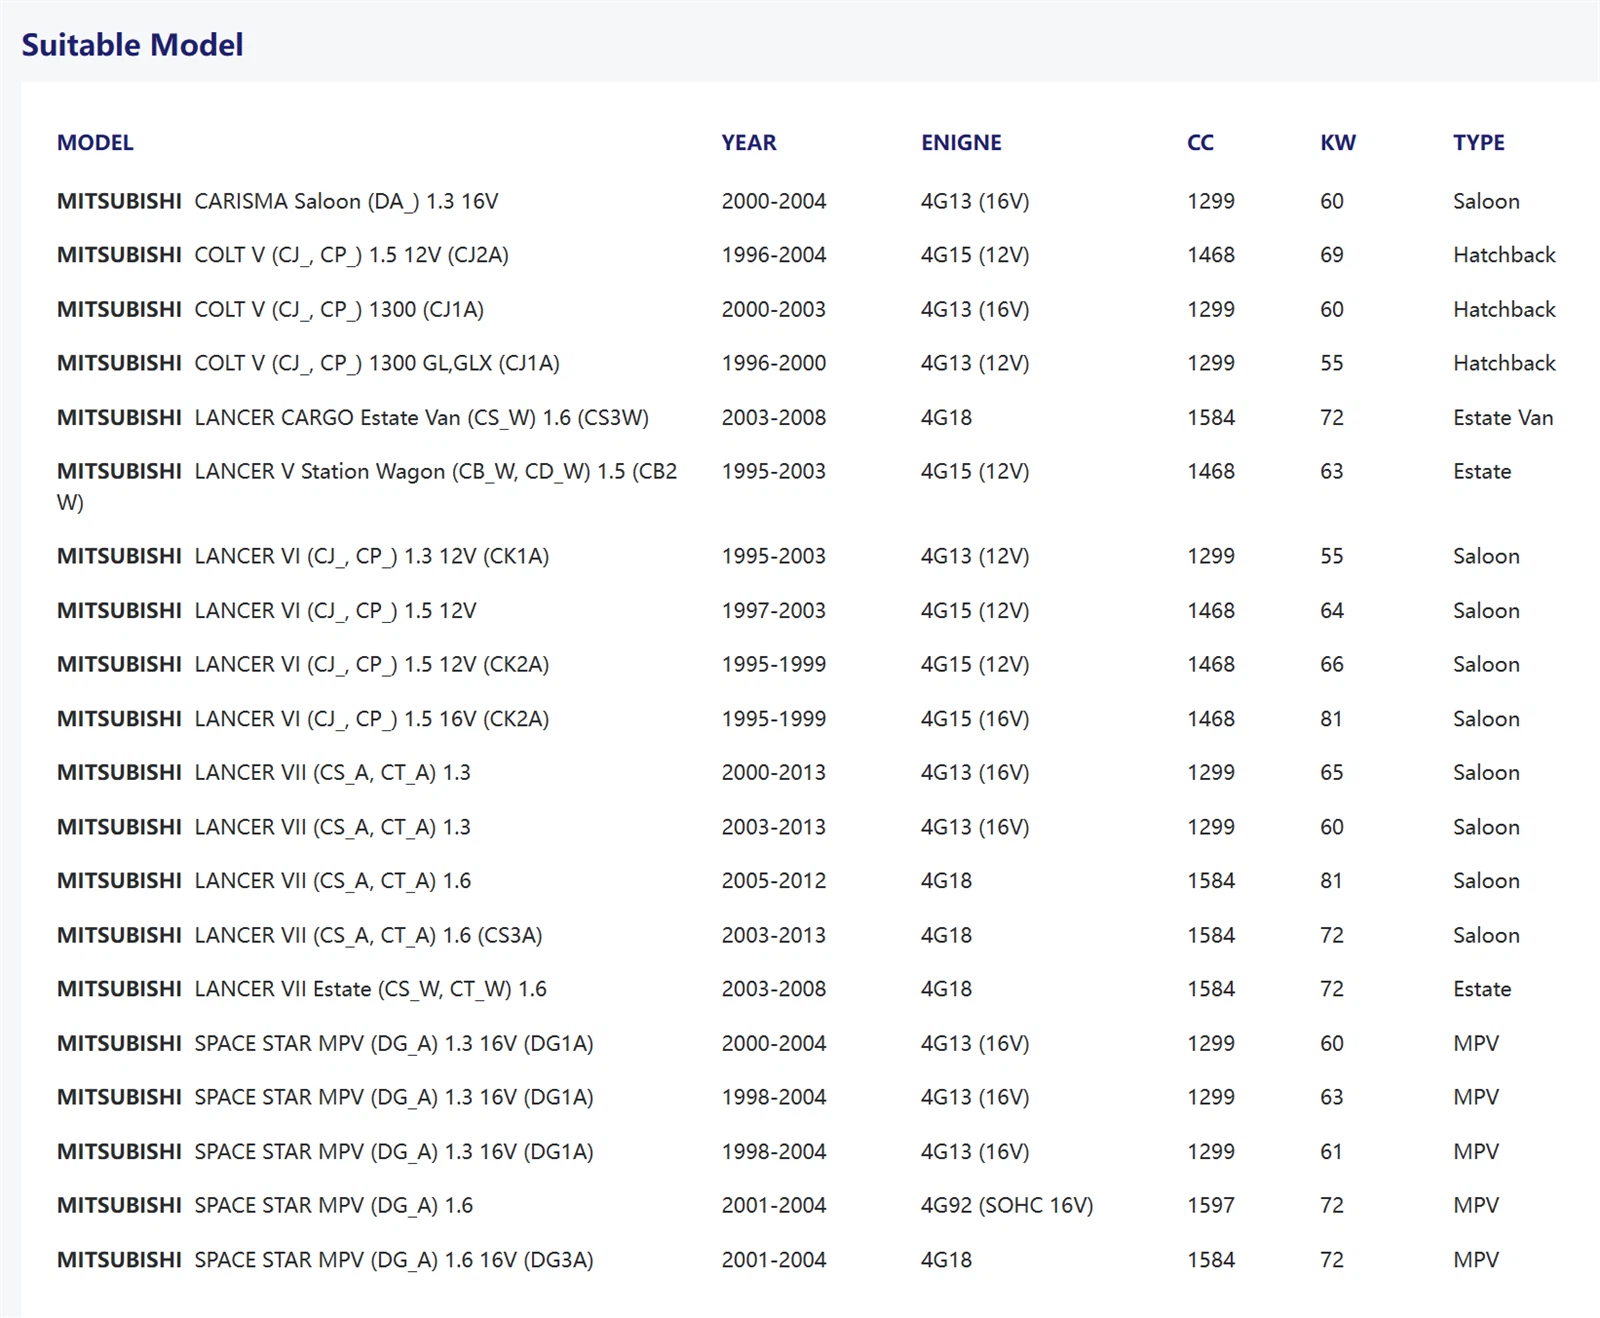Click the MODEL column header
1600x1318 pixels.
tap(95, 143)
